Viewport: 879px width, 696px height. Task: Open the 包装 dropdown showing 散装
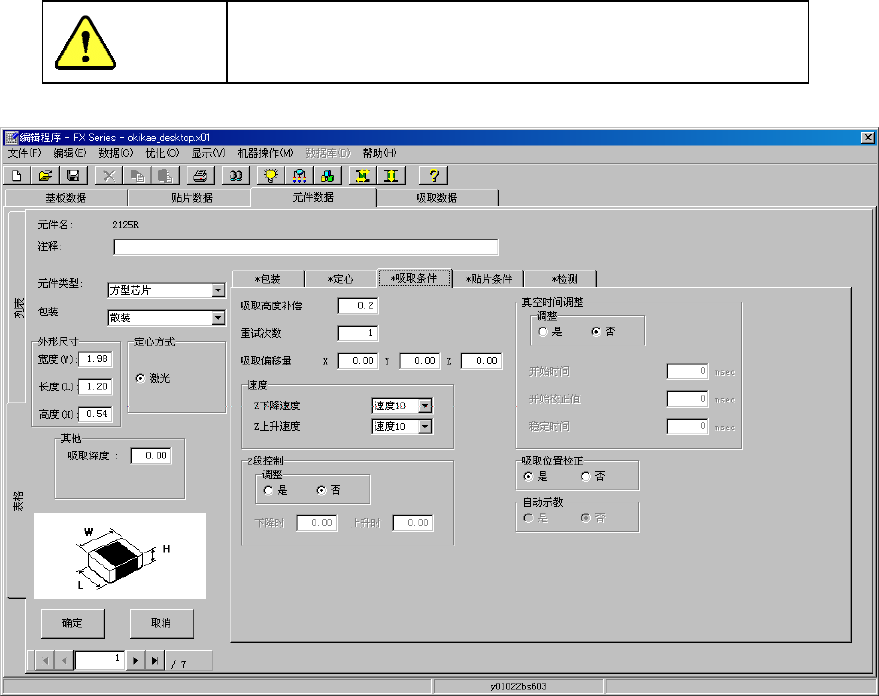point(218,318)
